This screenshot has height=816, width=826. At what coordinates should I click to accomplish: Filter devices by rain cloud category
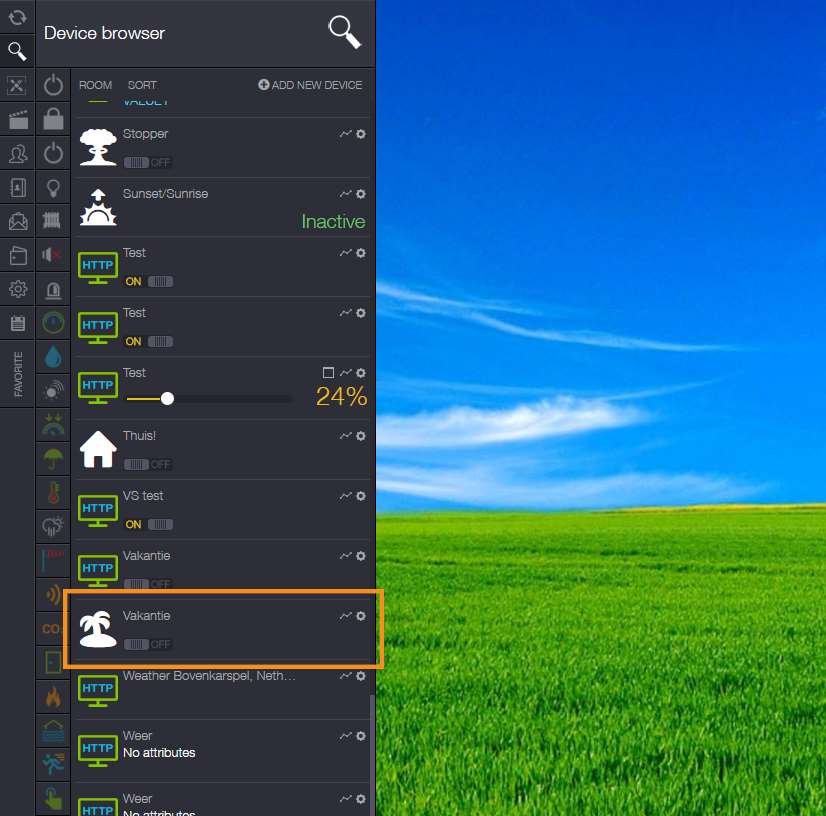click(53, 526)
